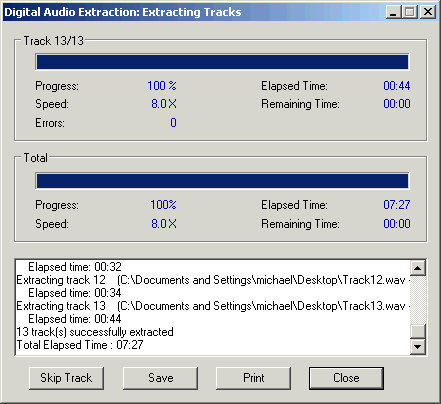Click the log scrollbar thumb

click(x=418, y=331)
